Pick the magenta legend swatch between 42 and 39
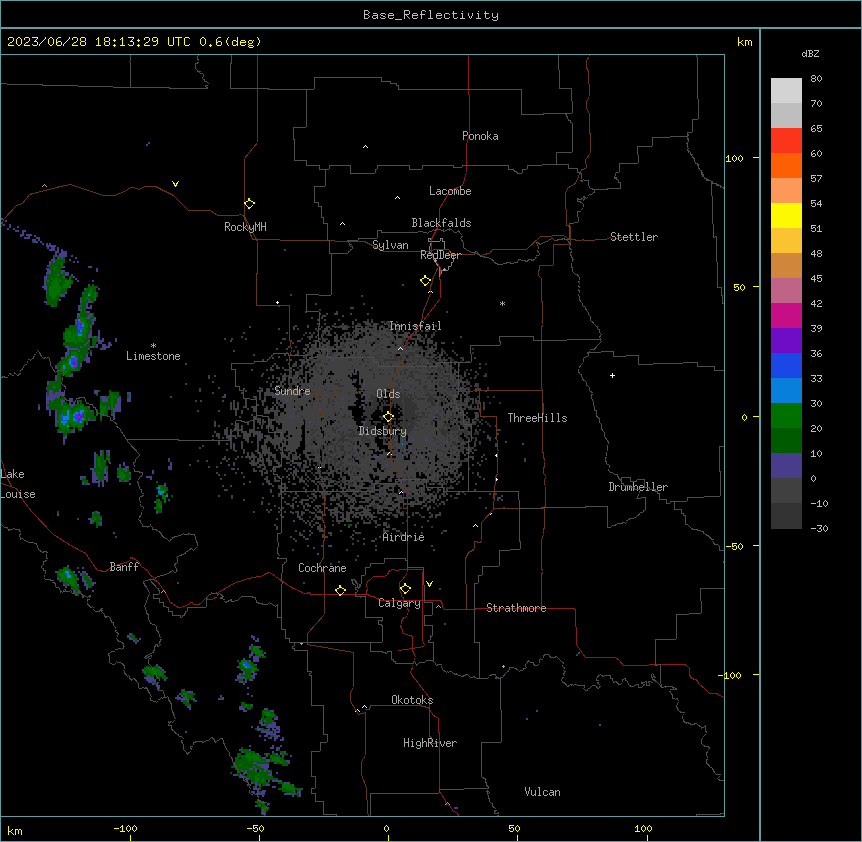Screen dimensions: 862x842 pos(786,315)
